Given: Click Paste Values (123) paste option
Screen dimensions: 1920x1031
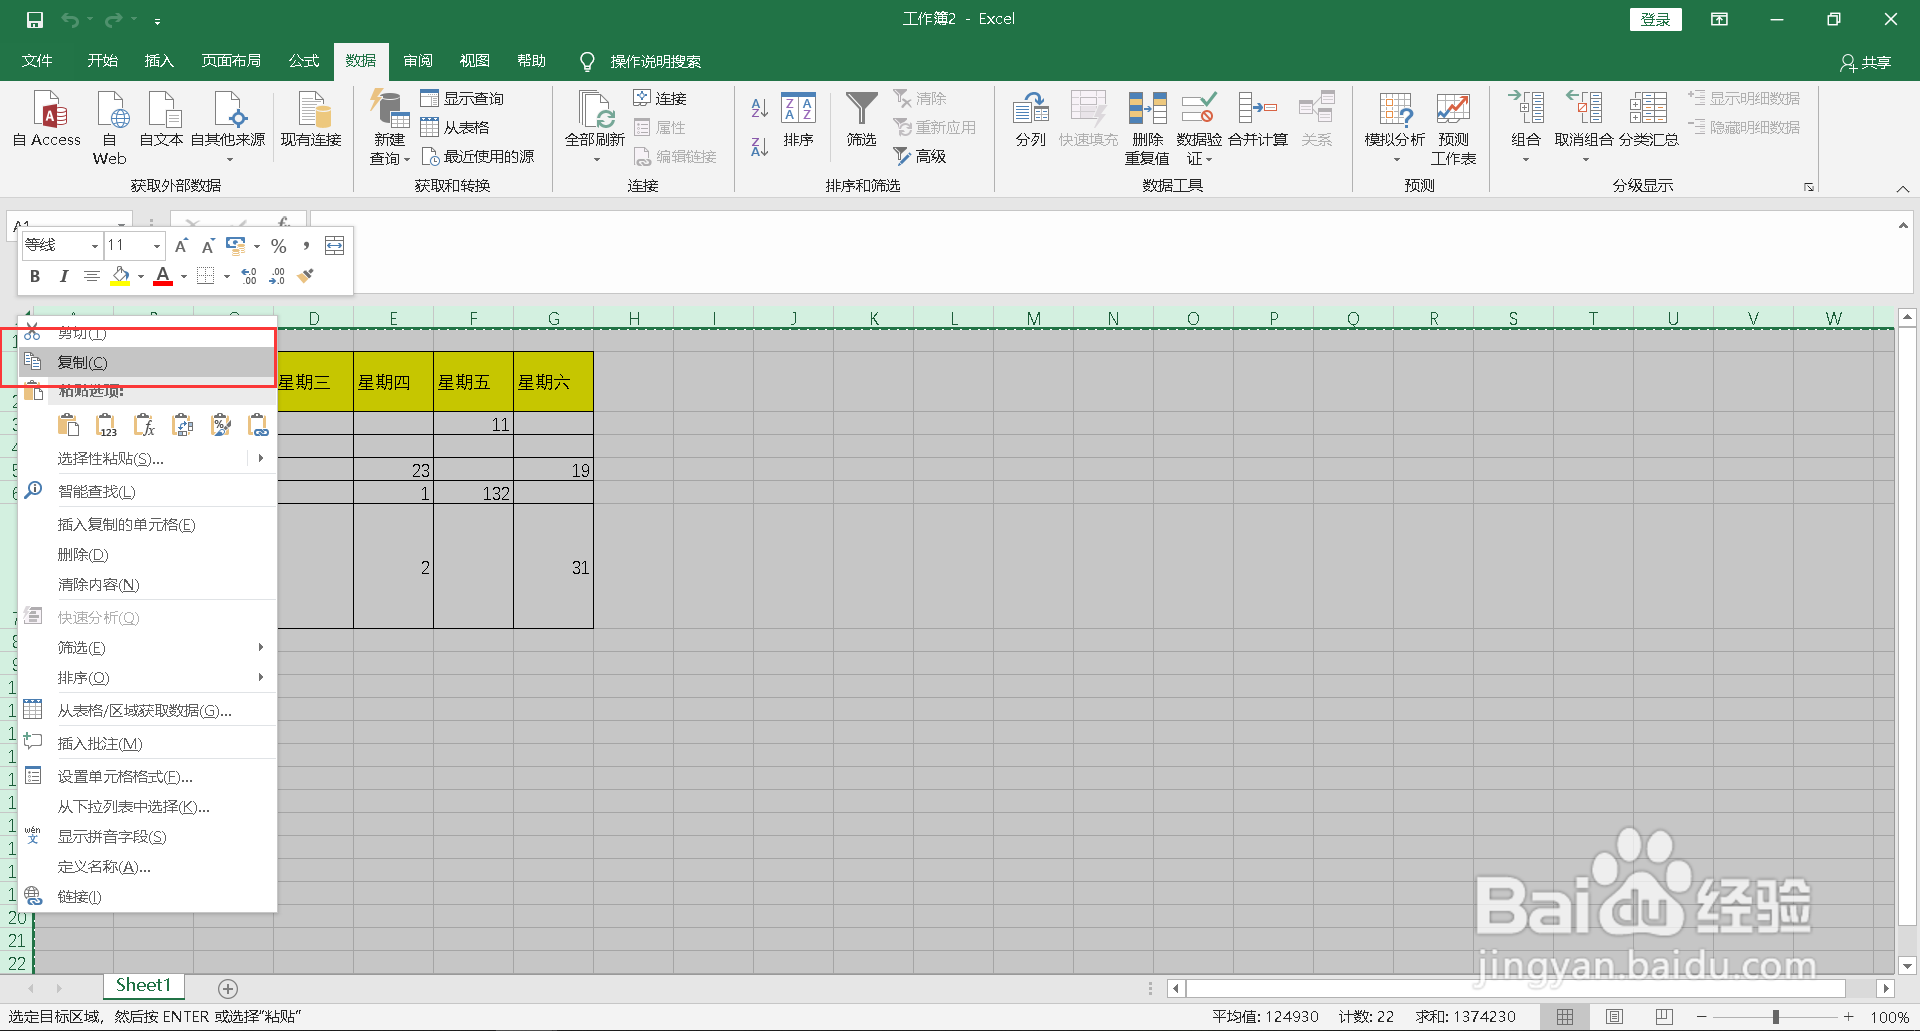Looking at the screenshot, I should 106,426.
